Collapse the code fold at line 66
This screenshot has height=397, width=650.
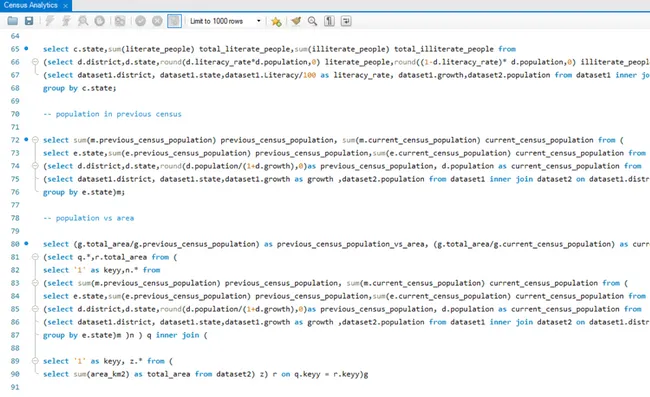click(35, 62)
